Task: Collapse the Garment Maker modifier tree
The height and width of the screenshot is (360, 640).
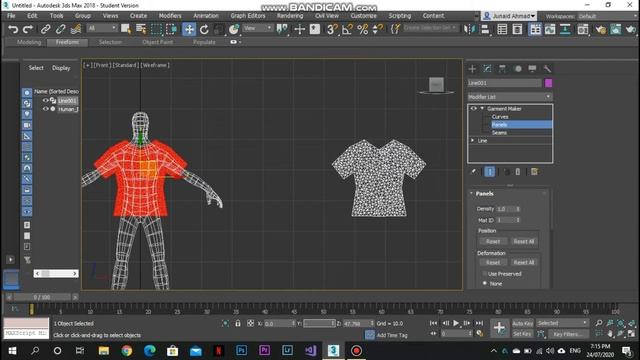Action: [x=482, y=109]
